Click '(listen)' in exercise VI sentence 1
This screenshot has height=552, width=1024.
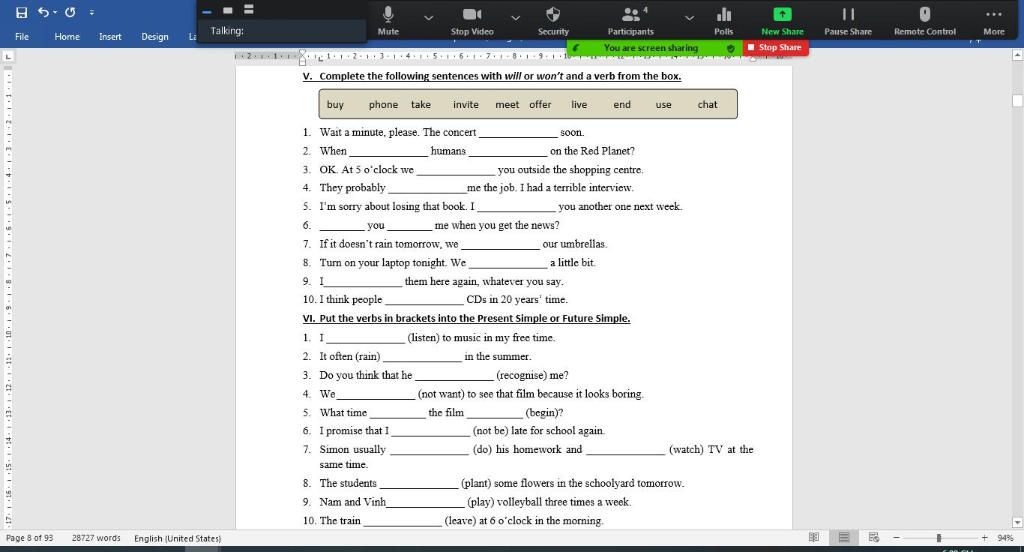[423, 338]
